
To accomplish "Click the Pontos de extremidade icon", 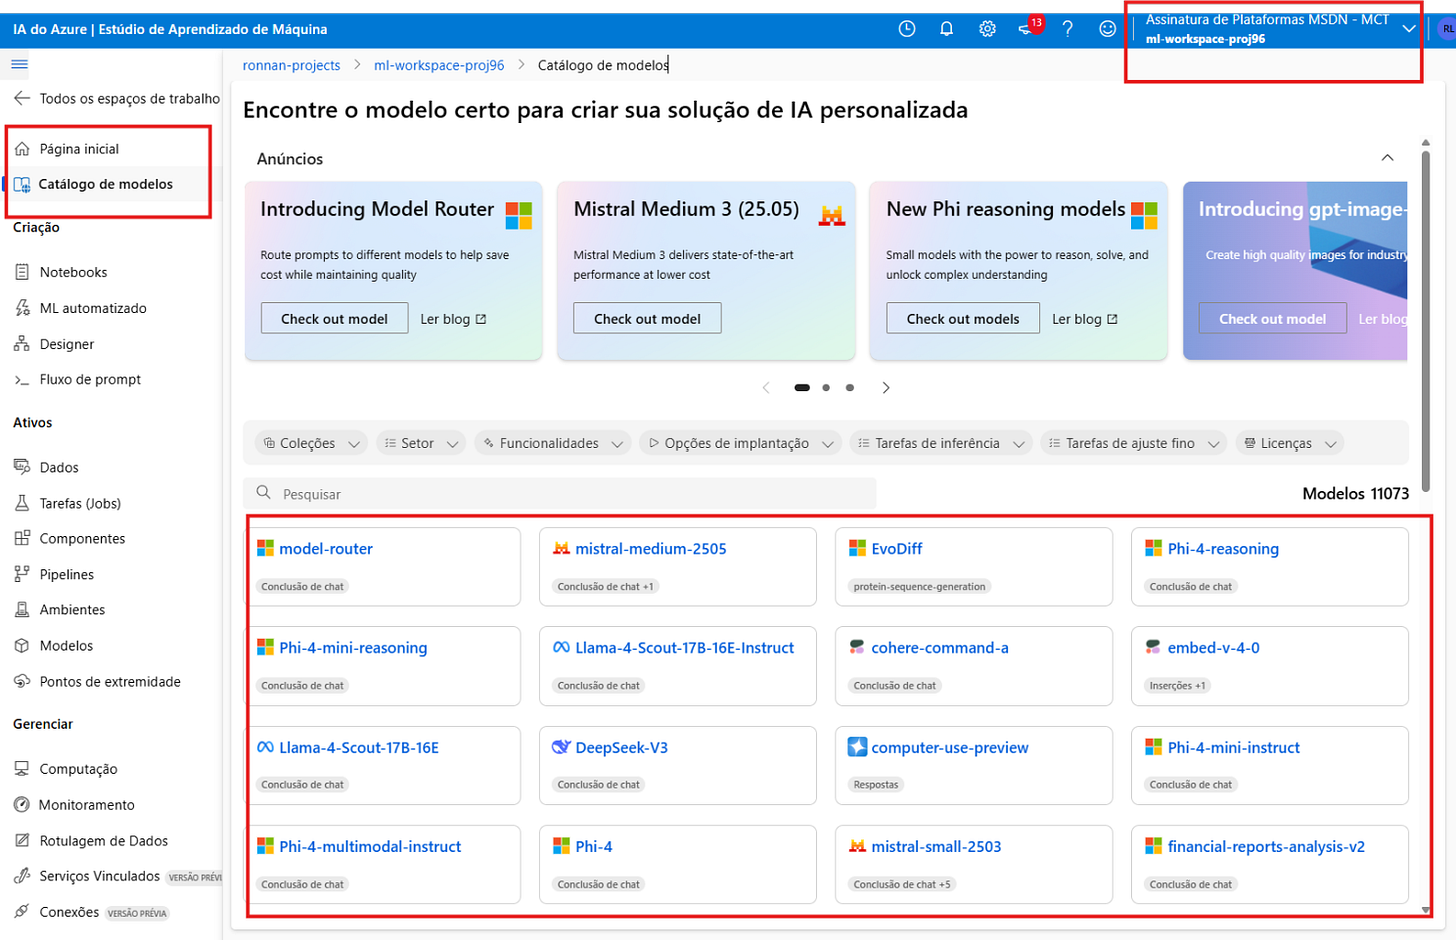I will pos(22,682).
